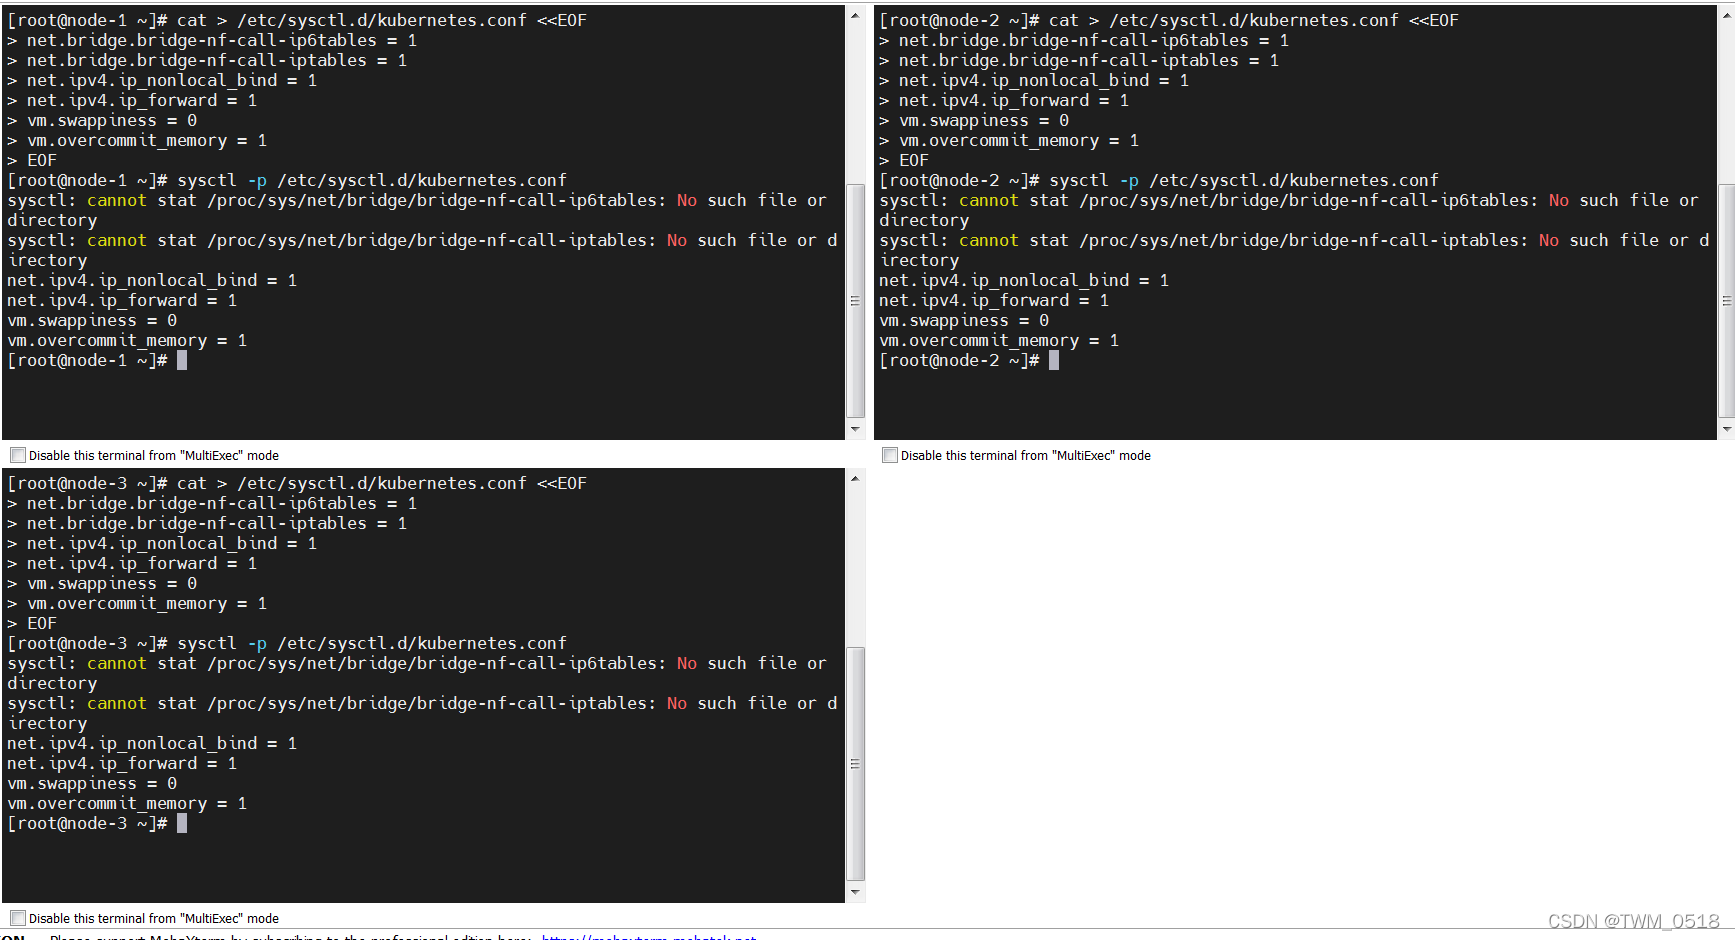Toggle MultiExec exclusion checkbox for node-3 terminal

(x=18, y=918)
